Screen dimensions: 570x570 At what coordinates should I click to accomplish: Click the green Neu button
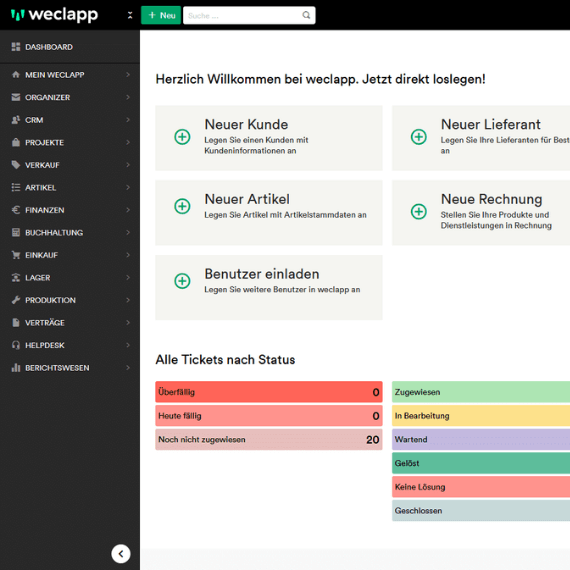[x=161, y=15]
